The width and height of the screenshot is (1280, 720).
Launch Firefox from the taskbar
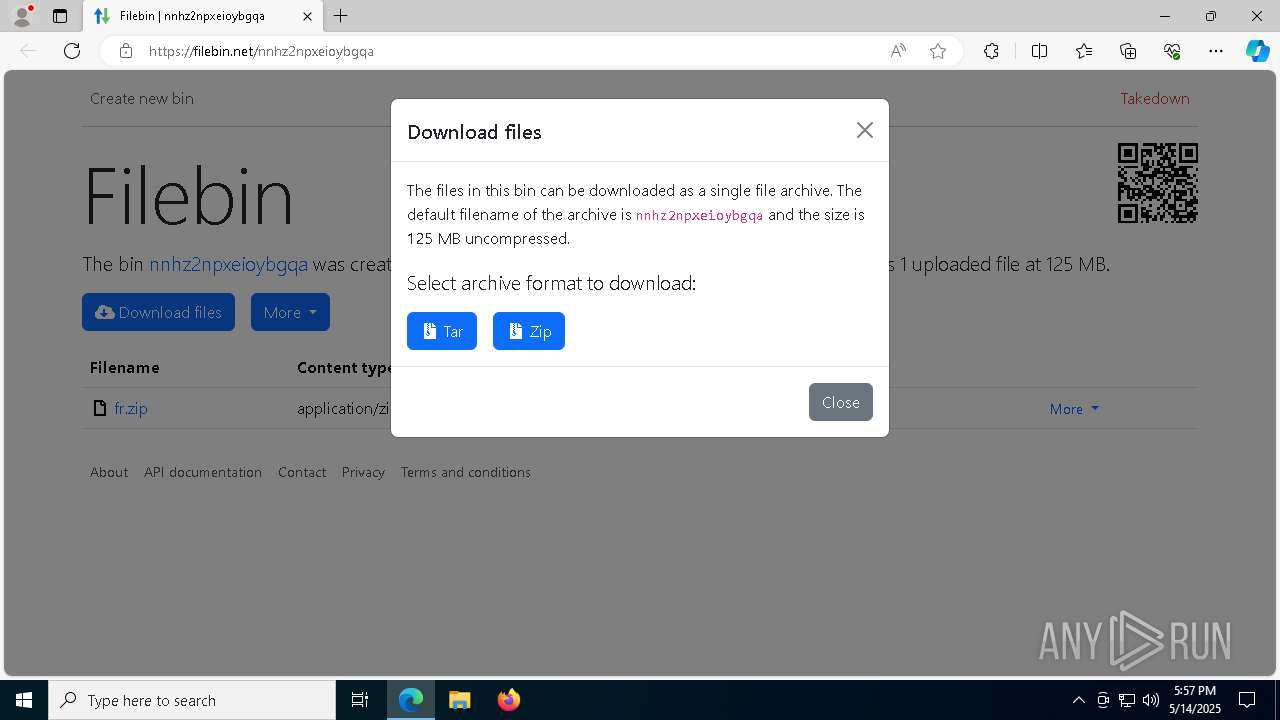tap(508, 700)
